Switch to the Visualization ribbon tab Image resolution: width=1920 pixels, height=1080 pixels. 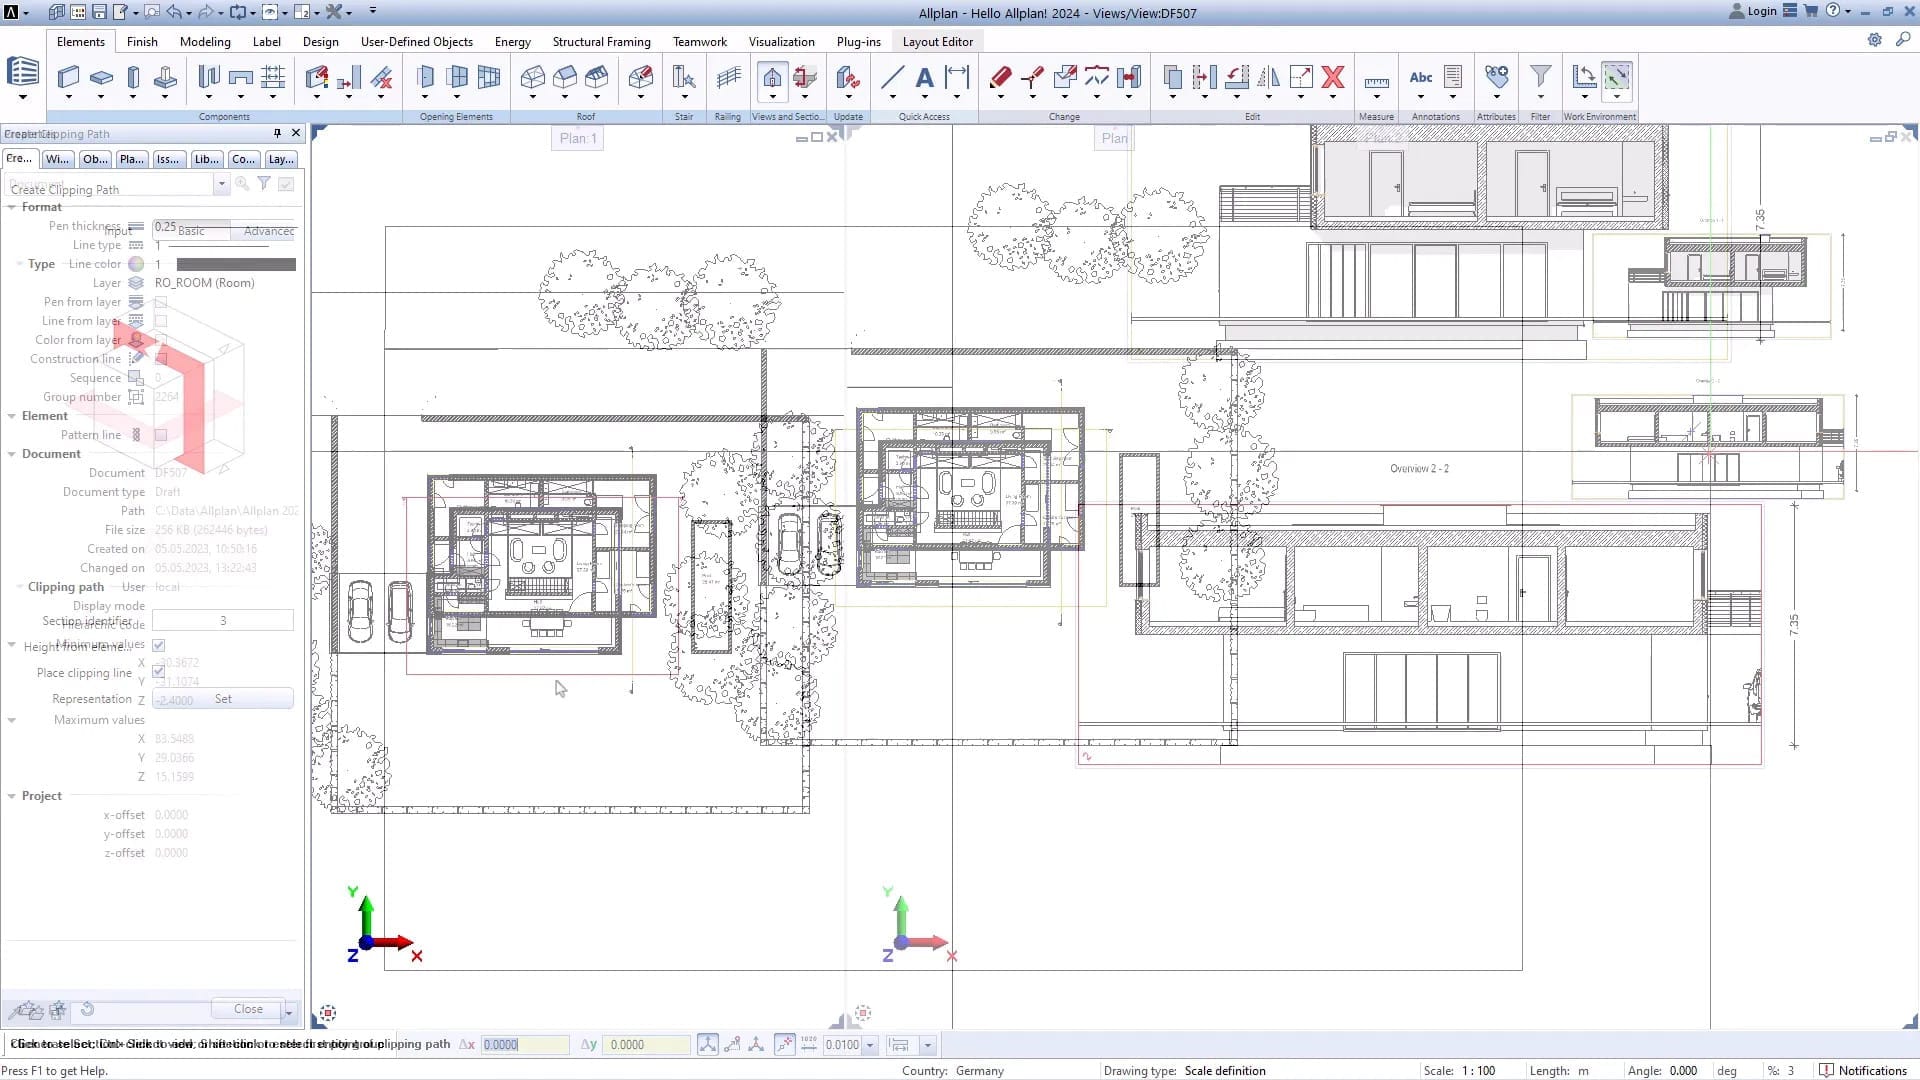click(x=781, y=42)
